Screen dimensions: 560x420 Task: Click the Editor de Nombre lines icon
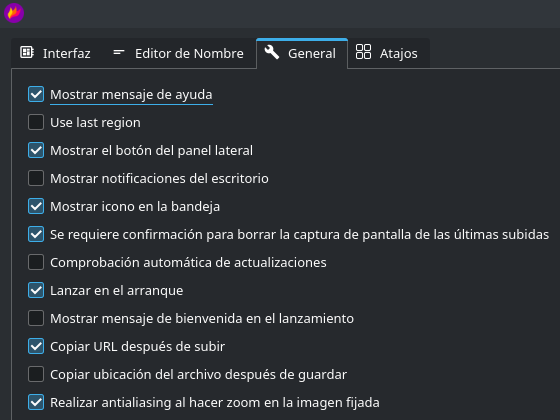(119, 52)
